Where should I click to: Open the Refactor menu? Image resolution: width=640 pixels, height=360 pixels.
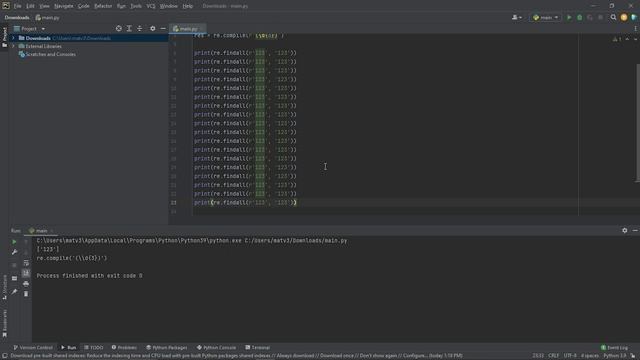(103, 6)
